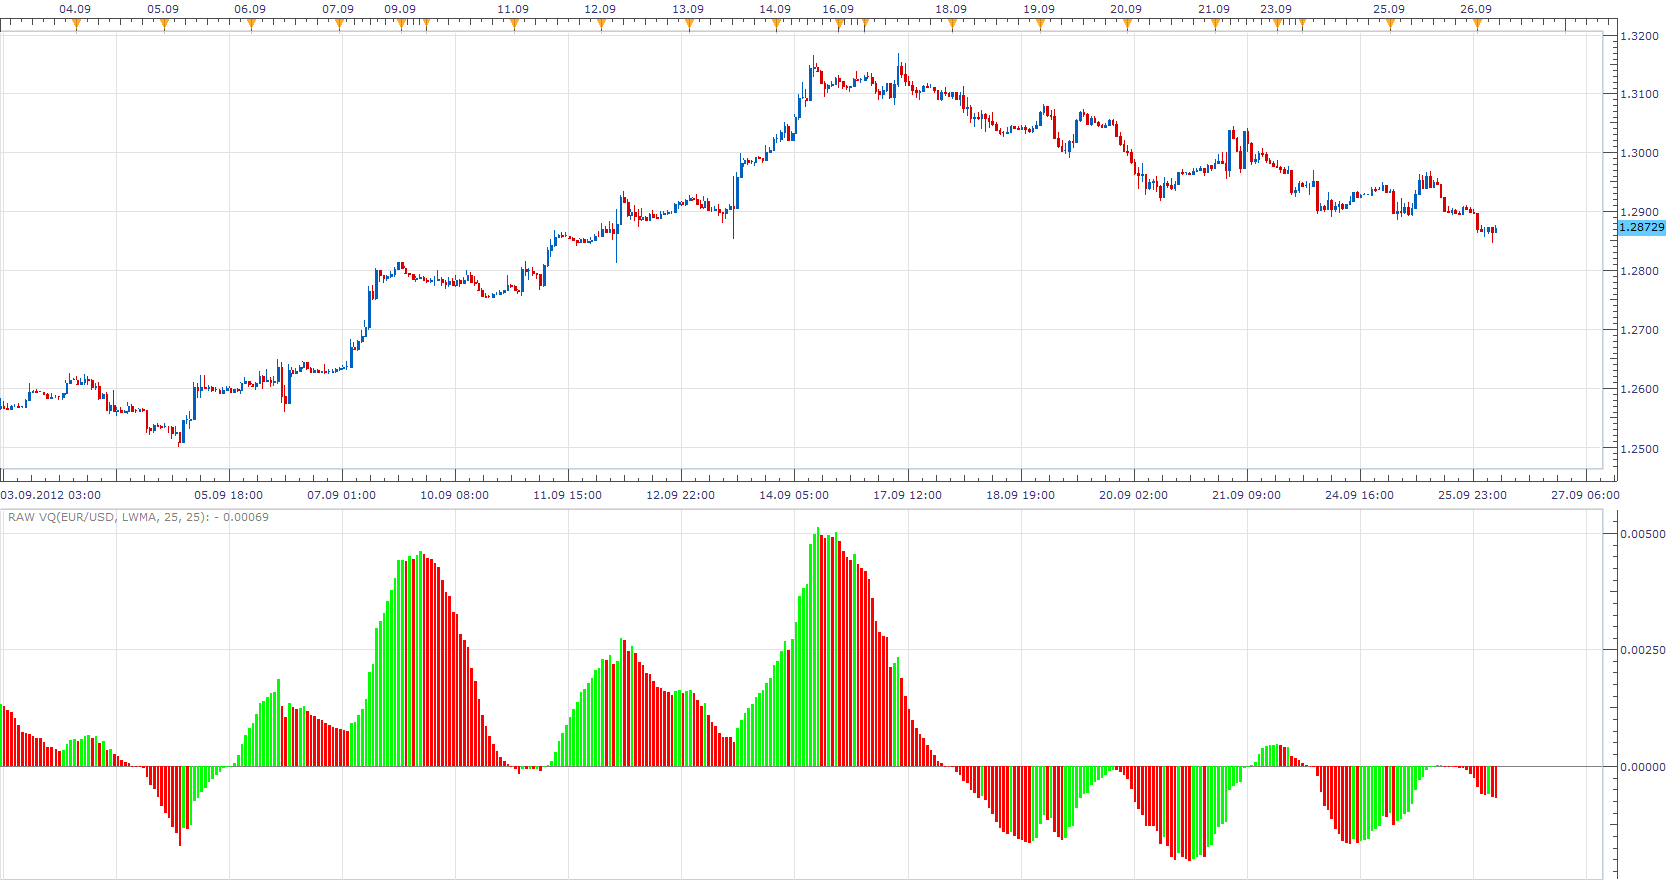The width and height of the screenshot is (1674, 880).
Task: Click the 11.09 day marker triangle
Action: [514, 25]
